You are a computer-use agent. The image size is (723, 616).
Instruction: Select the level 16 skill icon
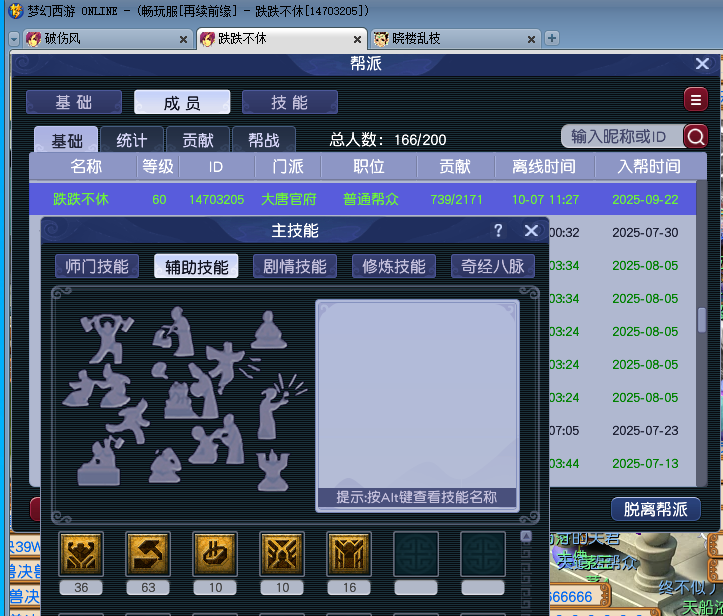[349, 554]
